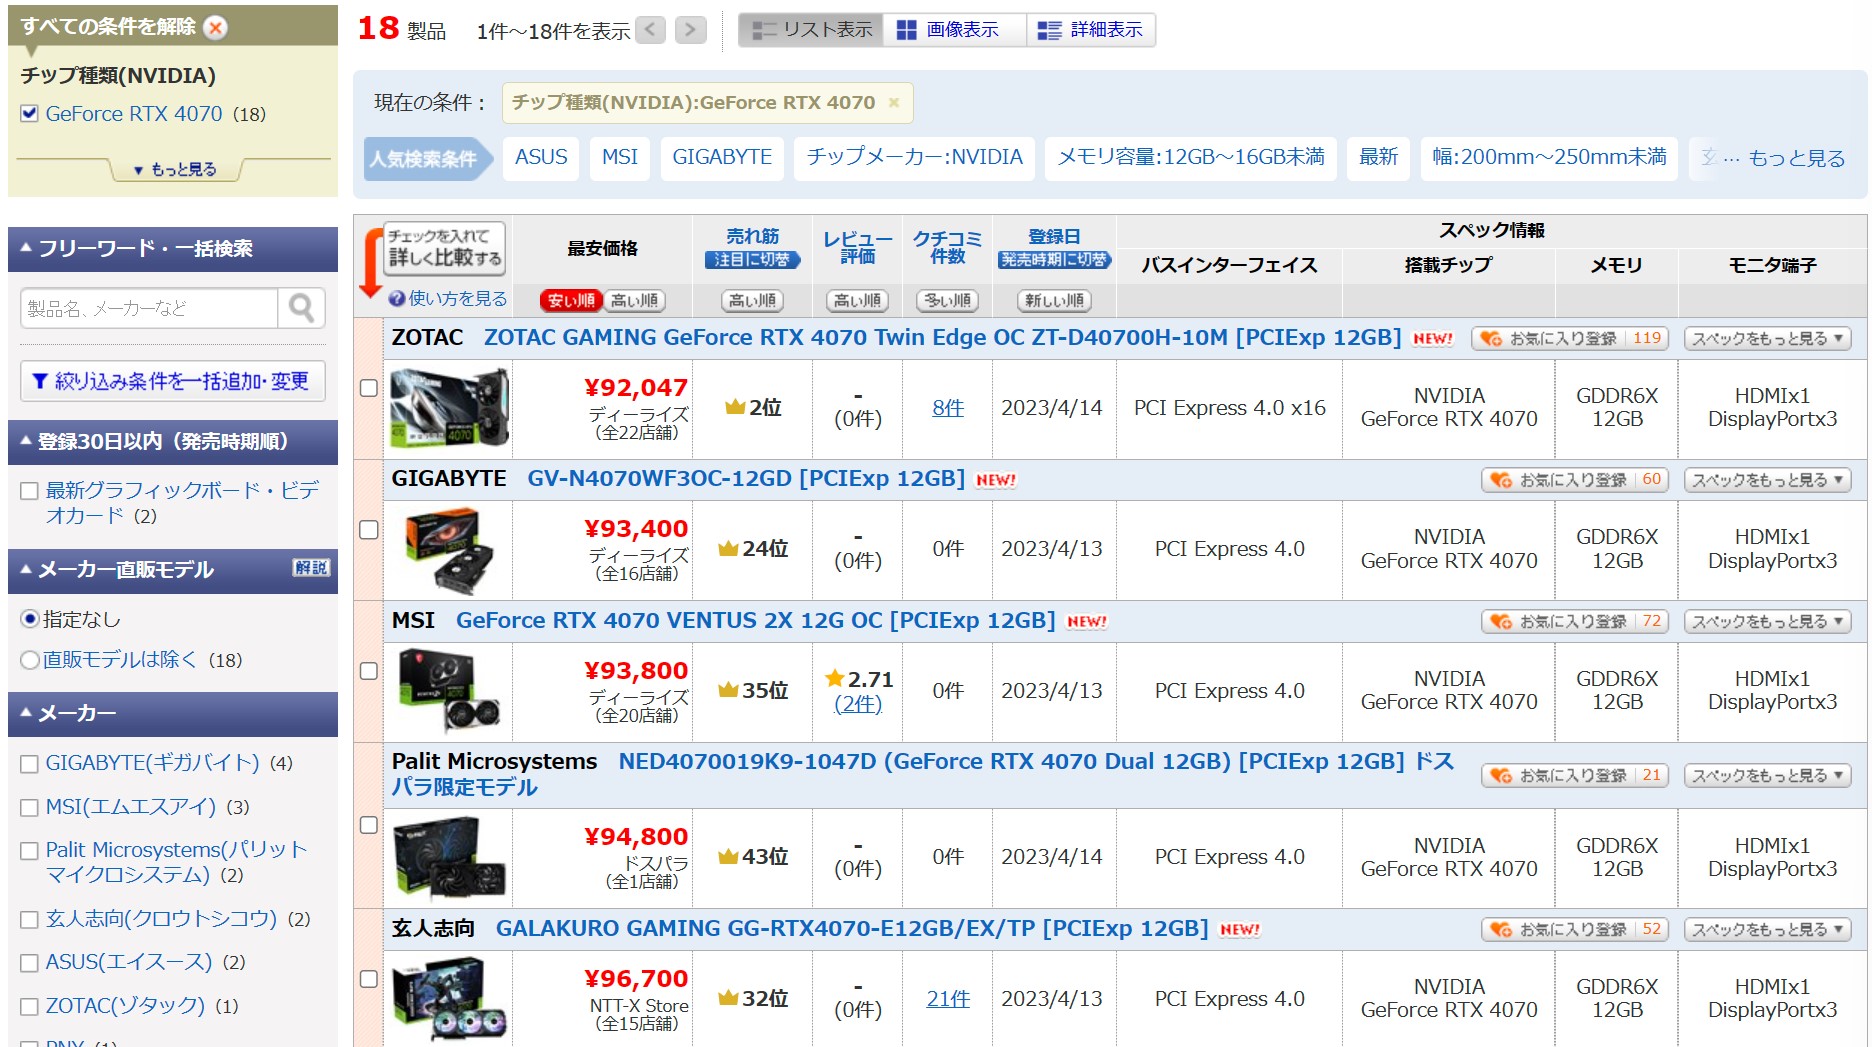Image resolution: width=1872 pixels, height=1047 pixels.
Task: Tick compare checkbox for ZOTAC row
Action: [x=369, y=388]
